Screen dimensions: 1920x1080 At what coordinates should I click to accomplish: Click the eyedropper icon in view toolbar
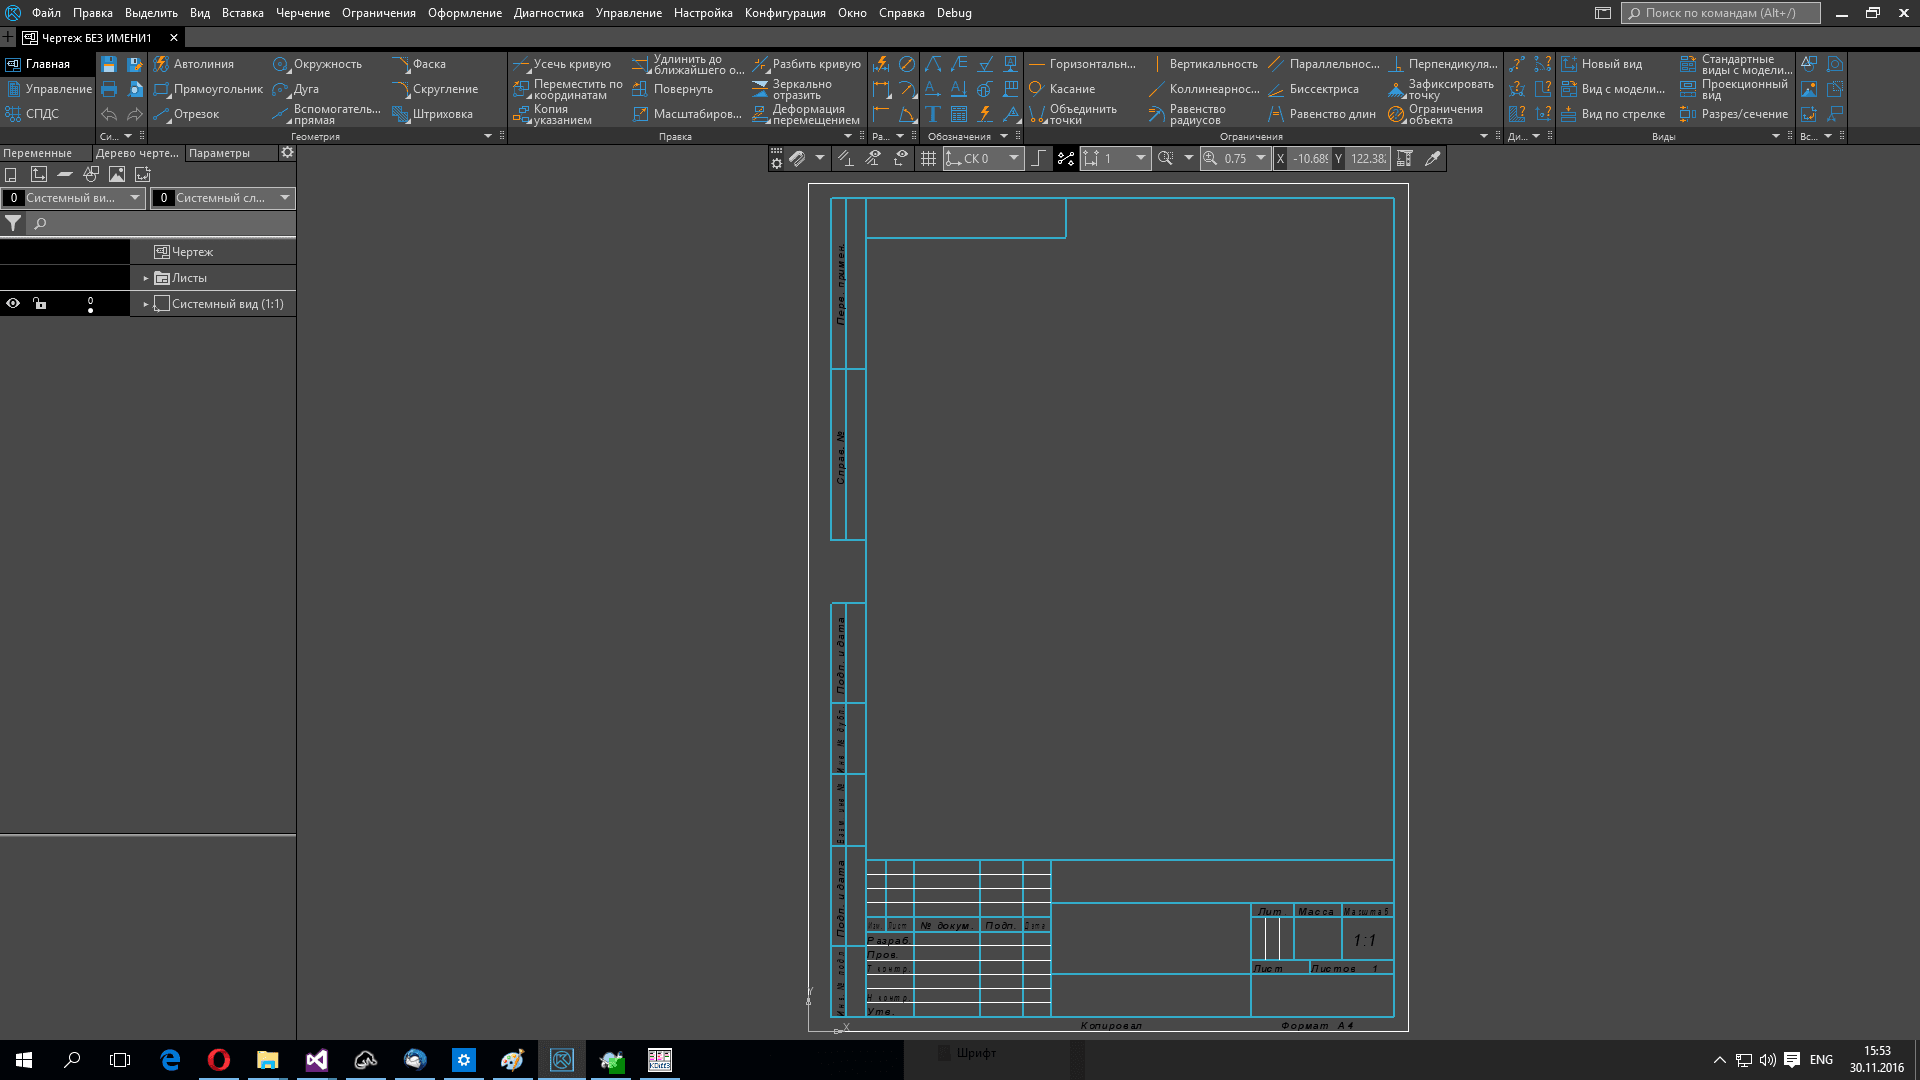pos(1432,158)
